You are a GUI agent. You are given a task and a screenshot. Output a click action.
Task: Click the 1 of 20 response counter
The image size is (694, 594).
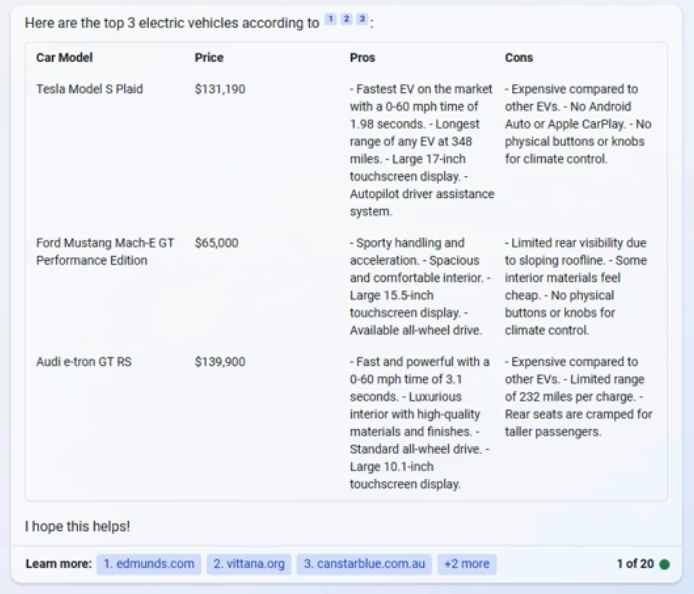(x=635, y=564)
